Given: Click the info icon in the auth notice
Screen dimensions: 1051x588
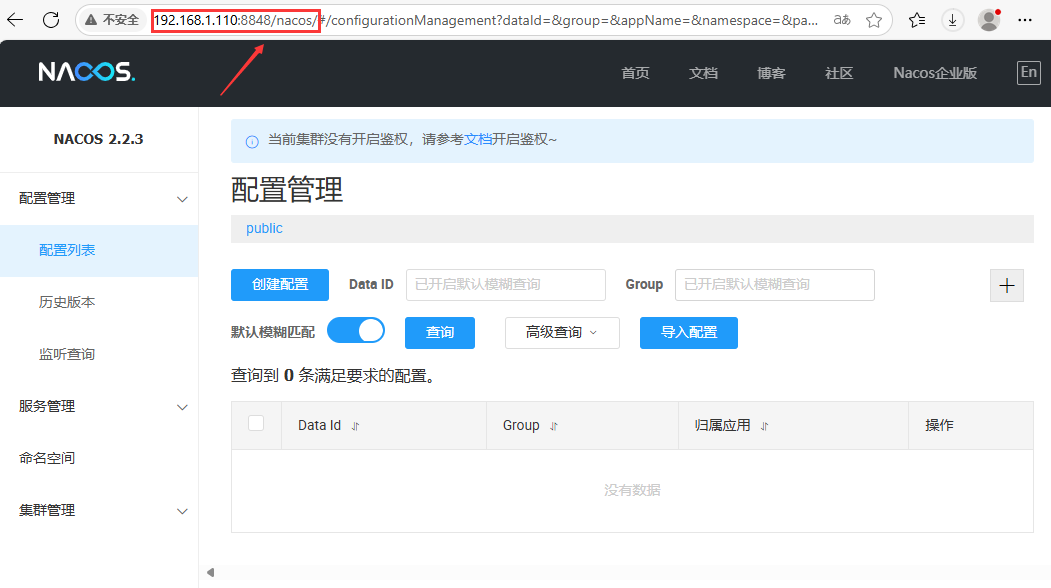Looking at the screenshot, I should (252, 141).
